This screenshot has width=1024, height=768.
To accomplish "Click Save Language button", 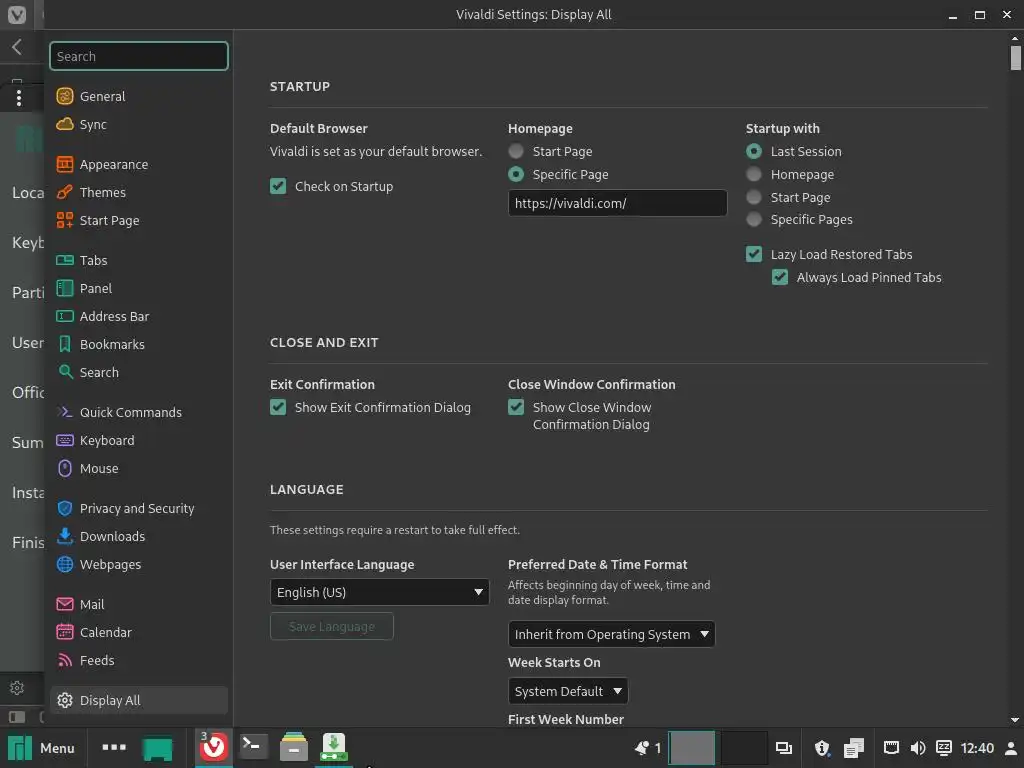I will pos(332,626).
